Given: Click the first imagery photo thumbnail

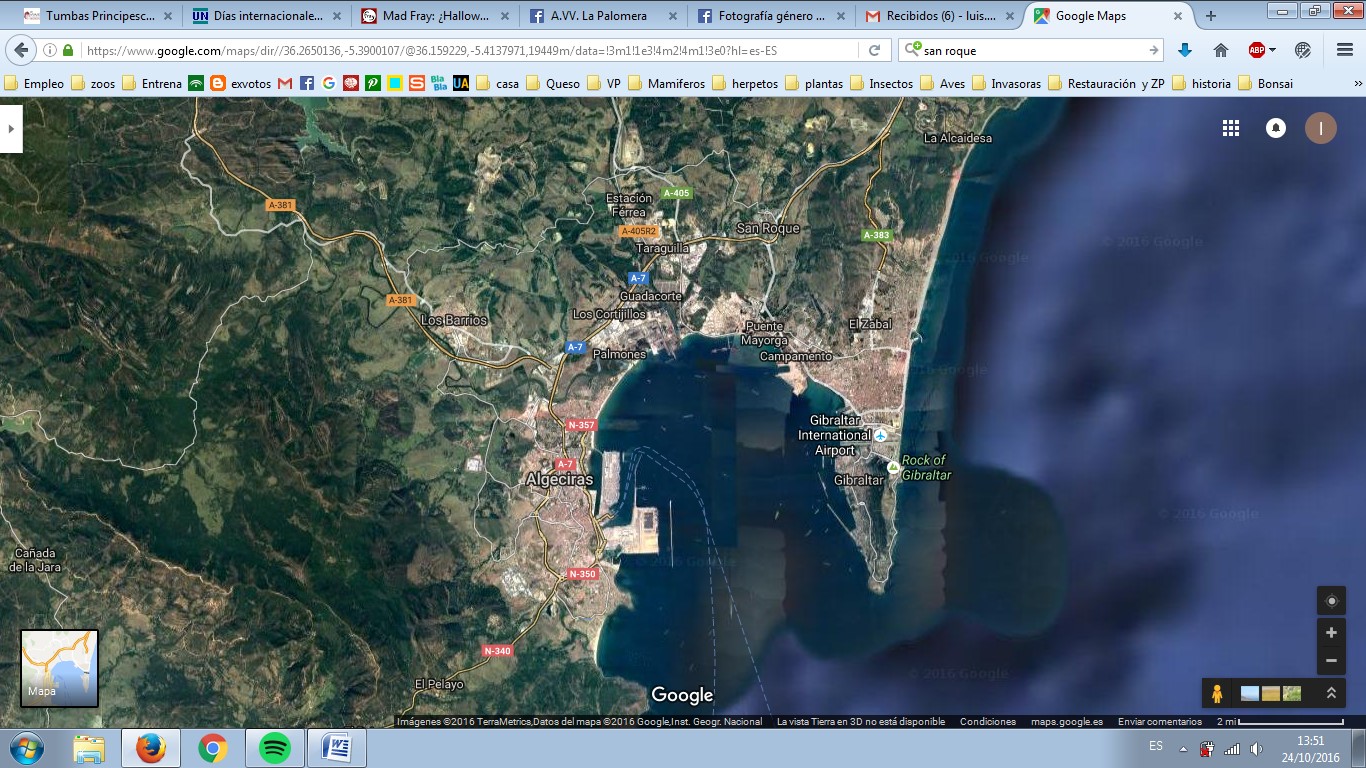Looking at the screenshot, I should (1250, 693).
